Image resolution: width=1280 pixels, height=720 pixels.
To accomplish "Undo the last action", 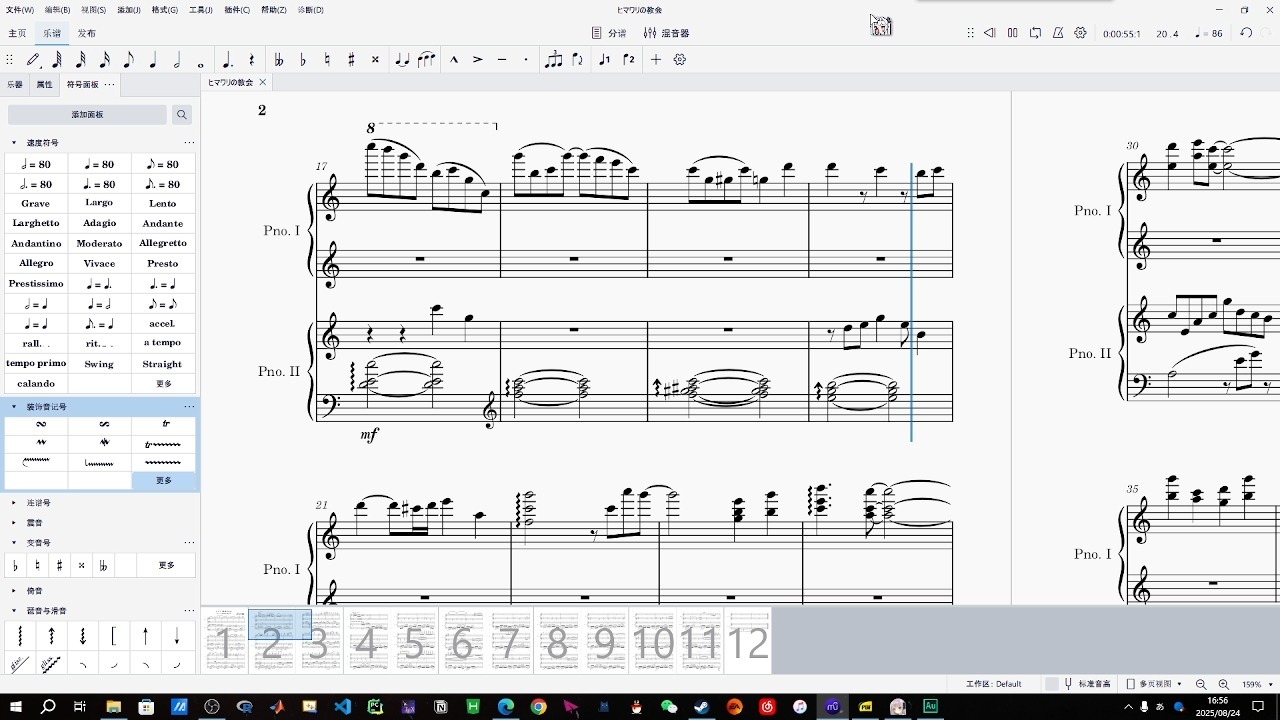I will 1246,33.
